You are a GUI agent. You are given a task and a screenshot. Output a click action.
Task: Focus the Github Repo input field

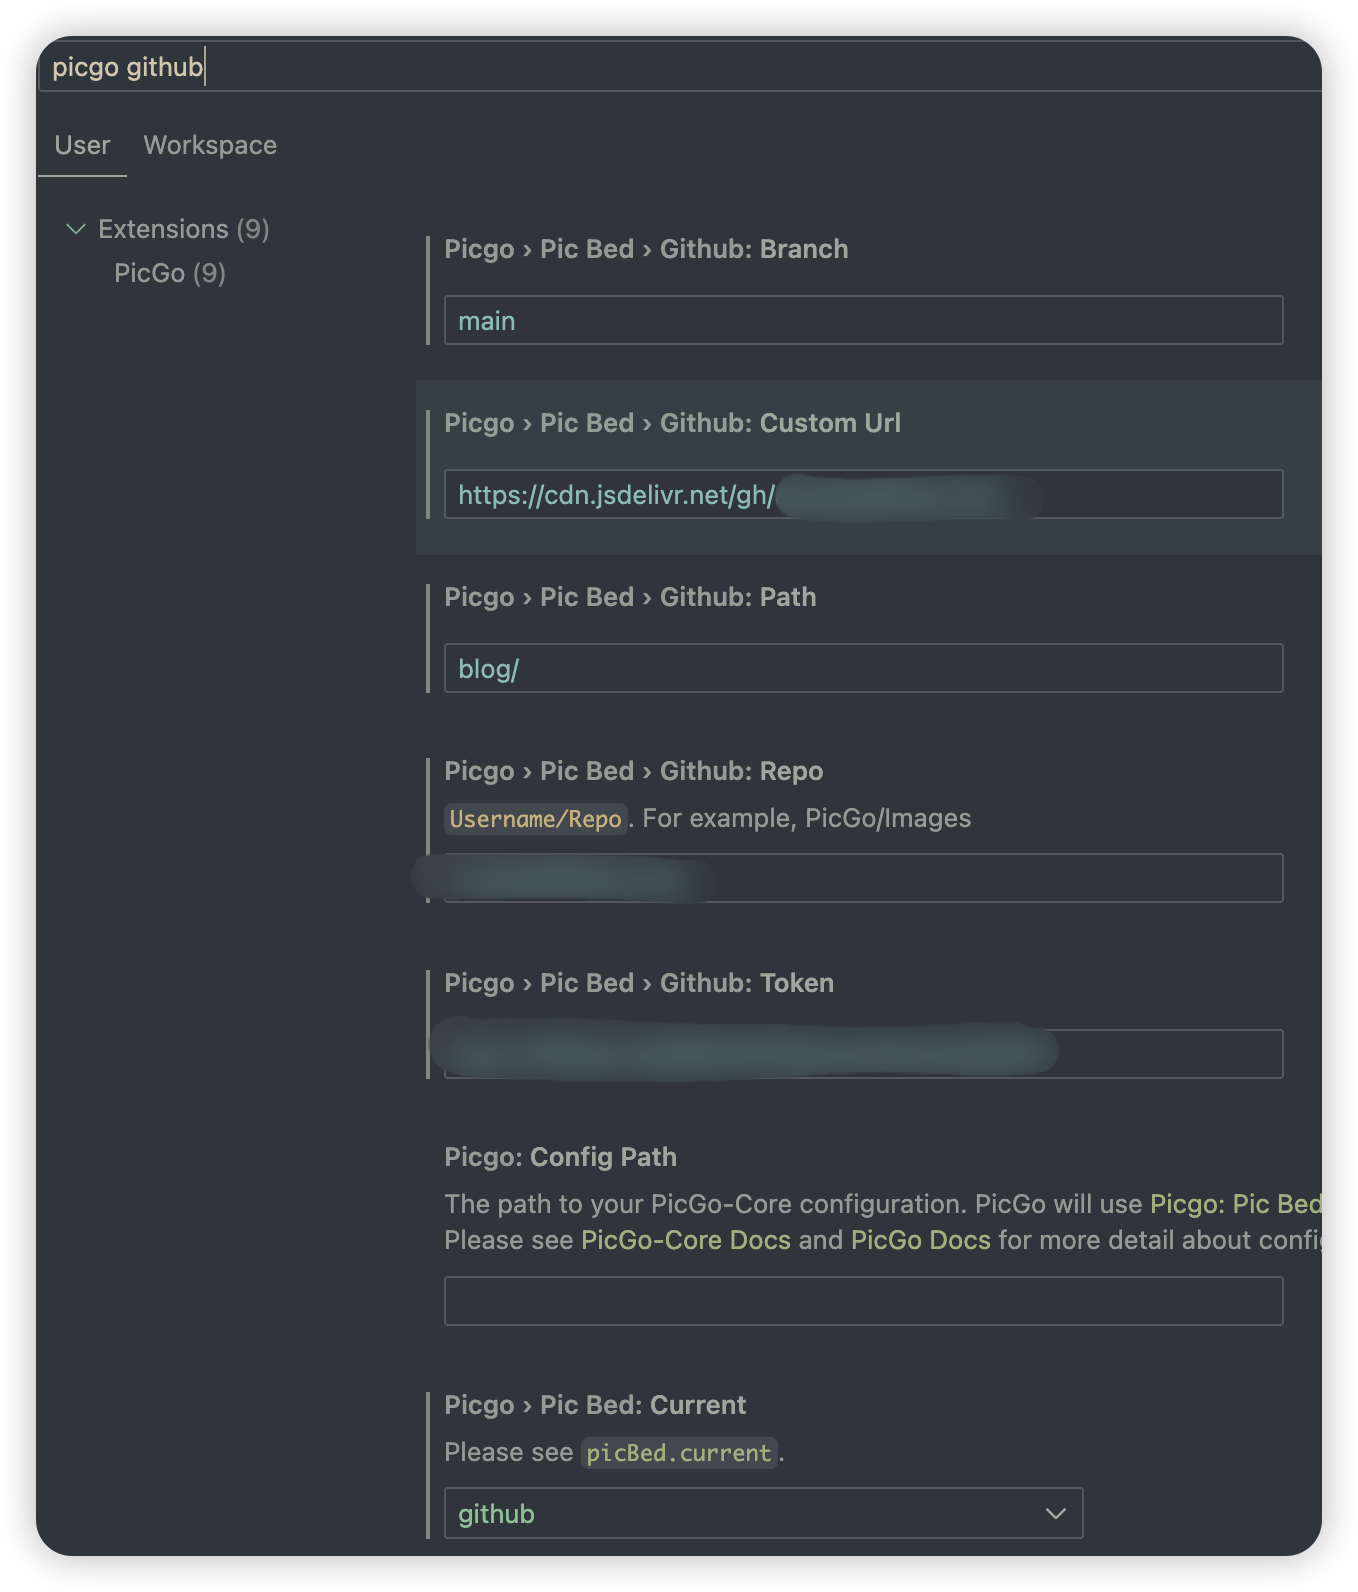[x=864, y=879]
